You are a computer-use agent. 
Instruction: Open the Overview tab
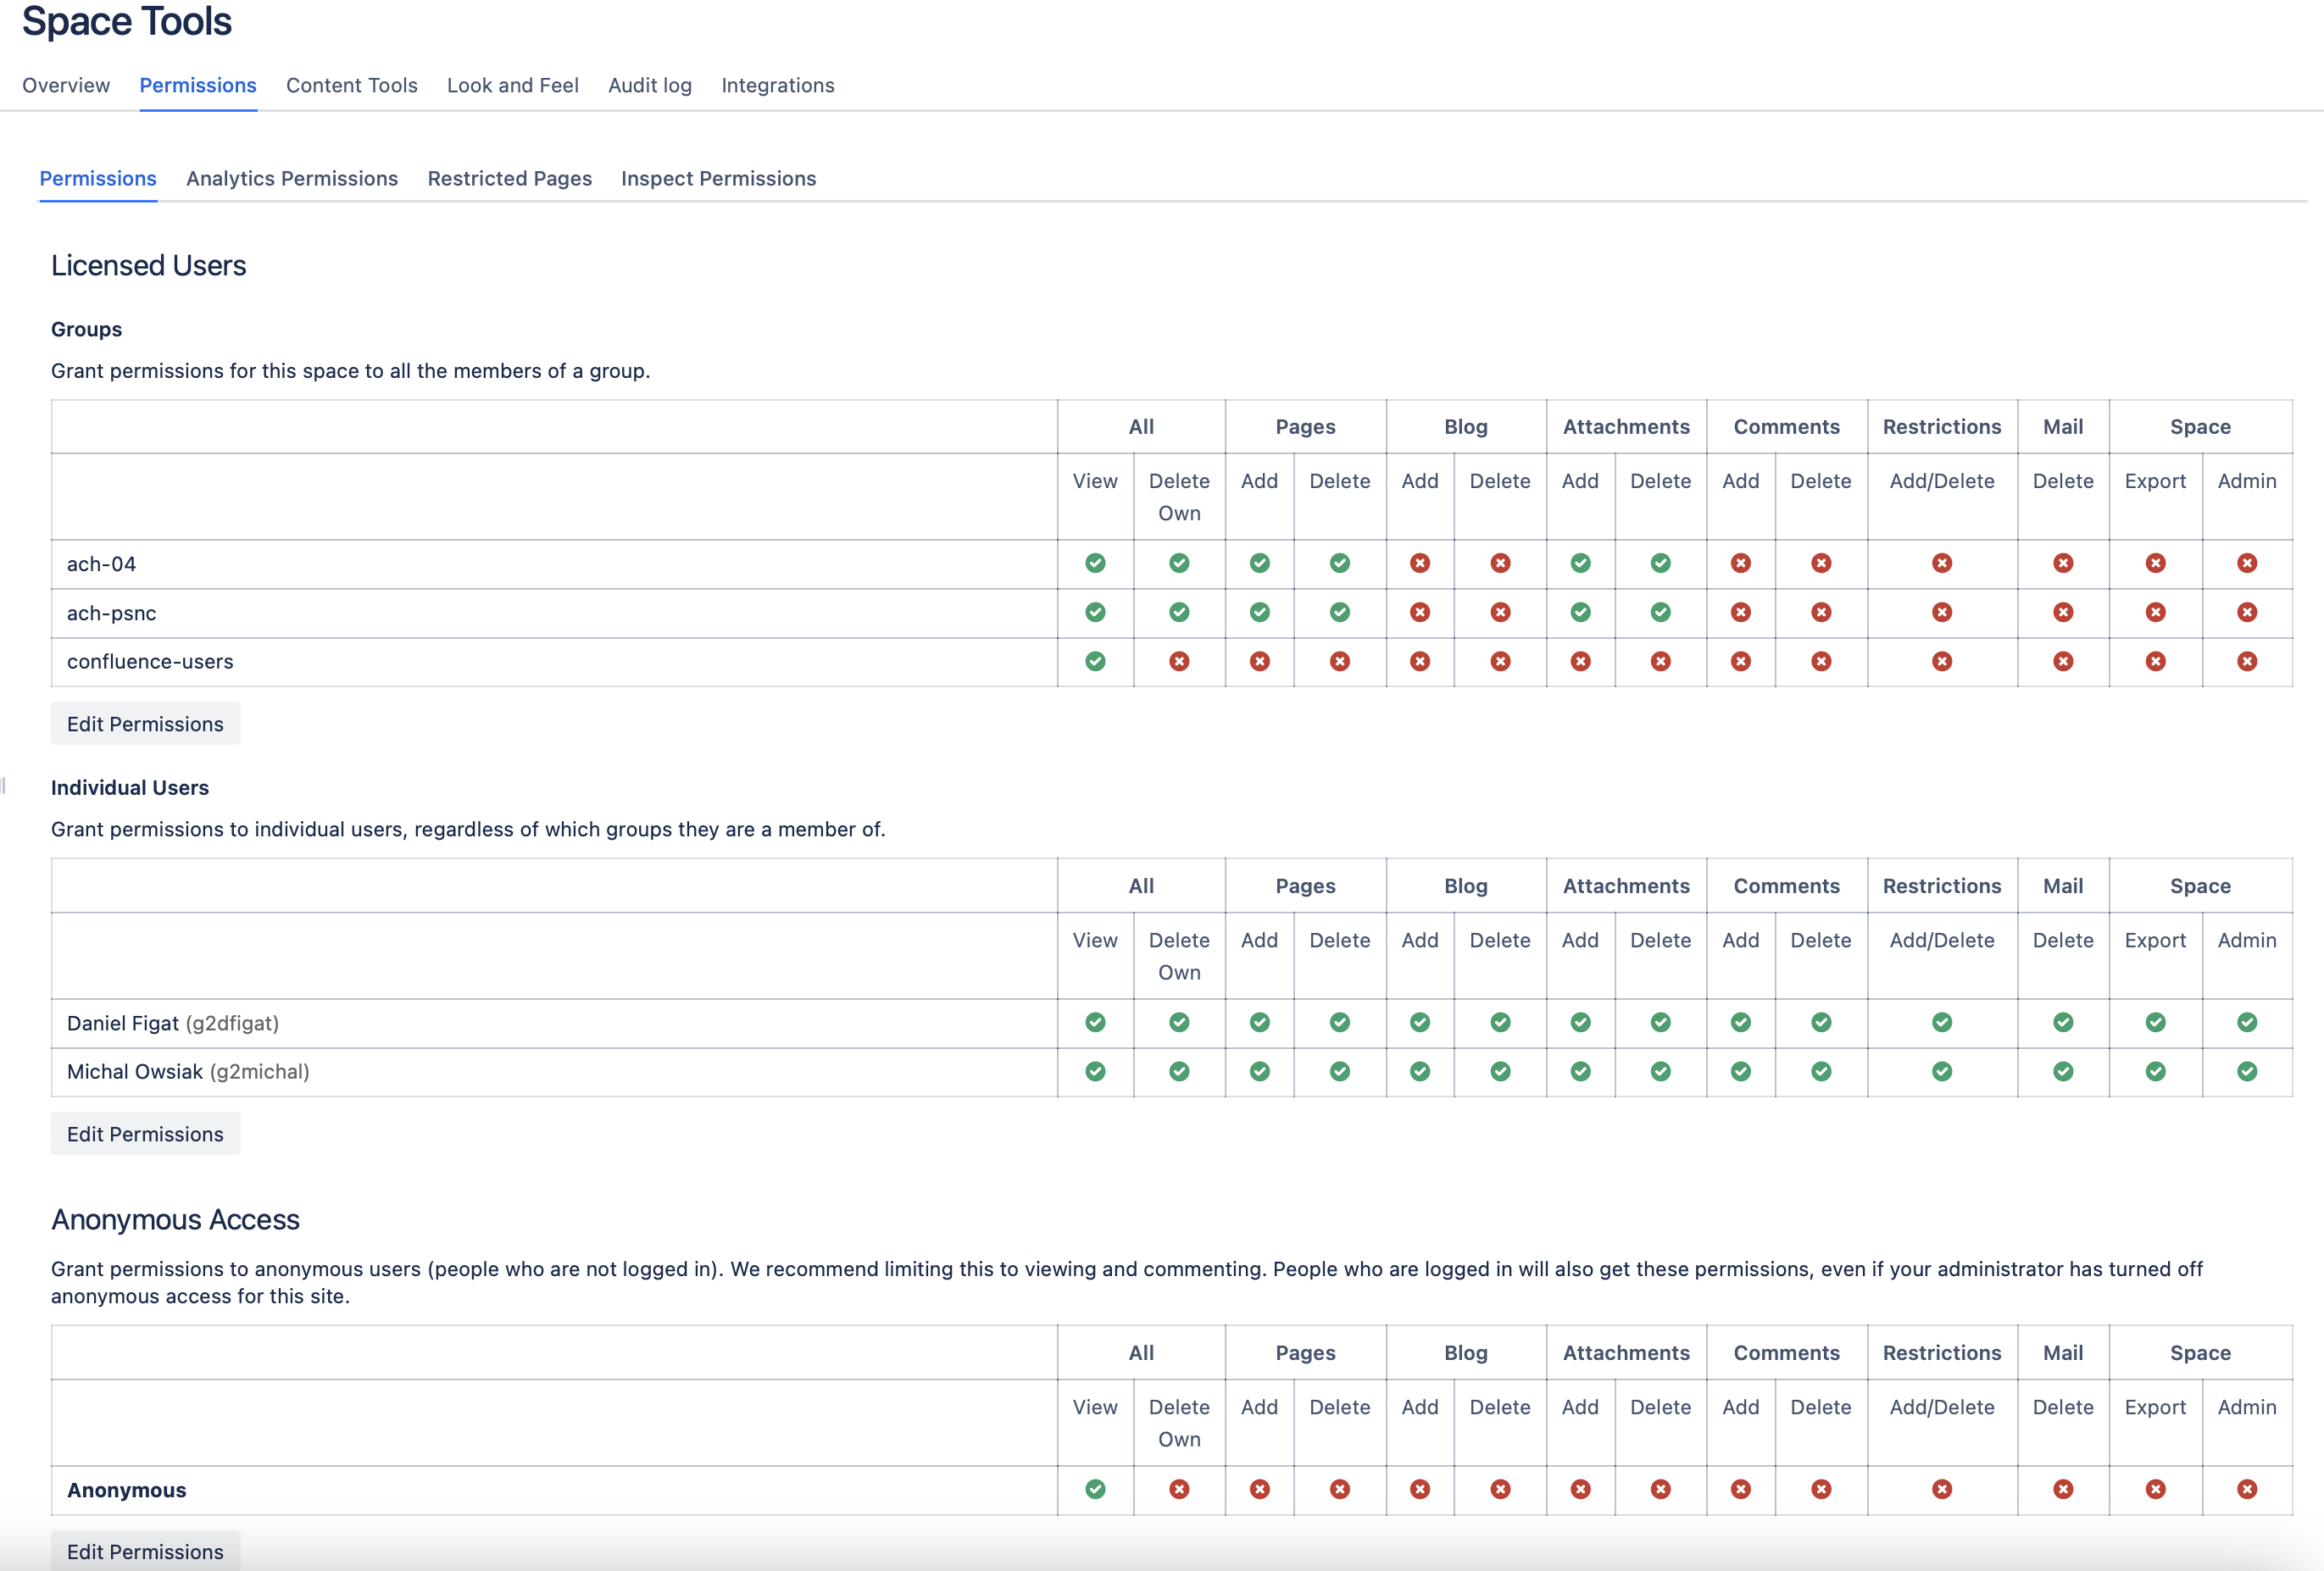pyautogui.click(x=66, y=85)
